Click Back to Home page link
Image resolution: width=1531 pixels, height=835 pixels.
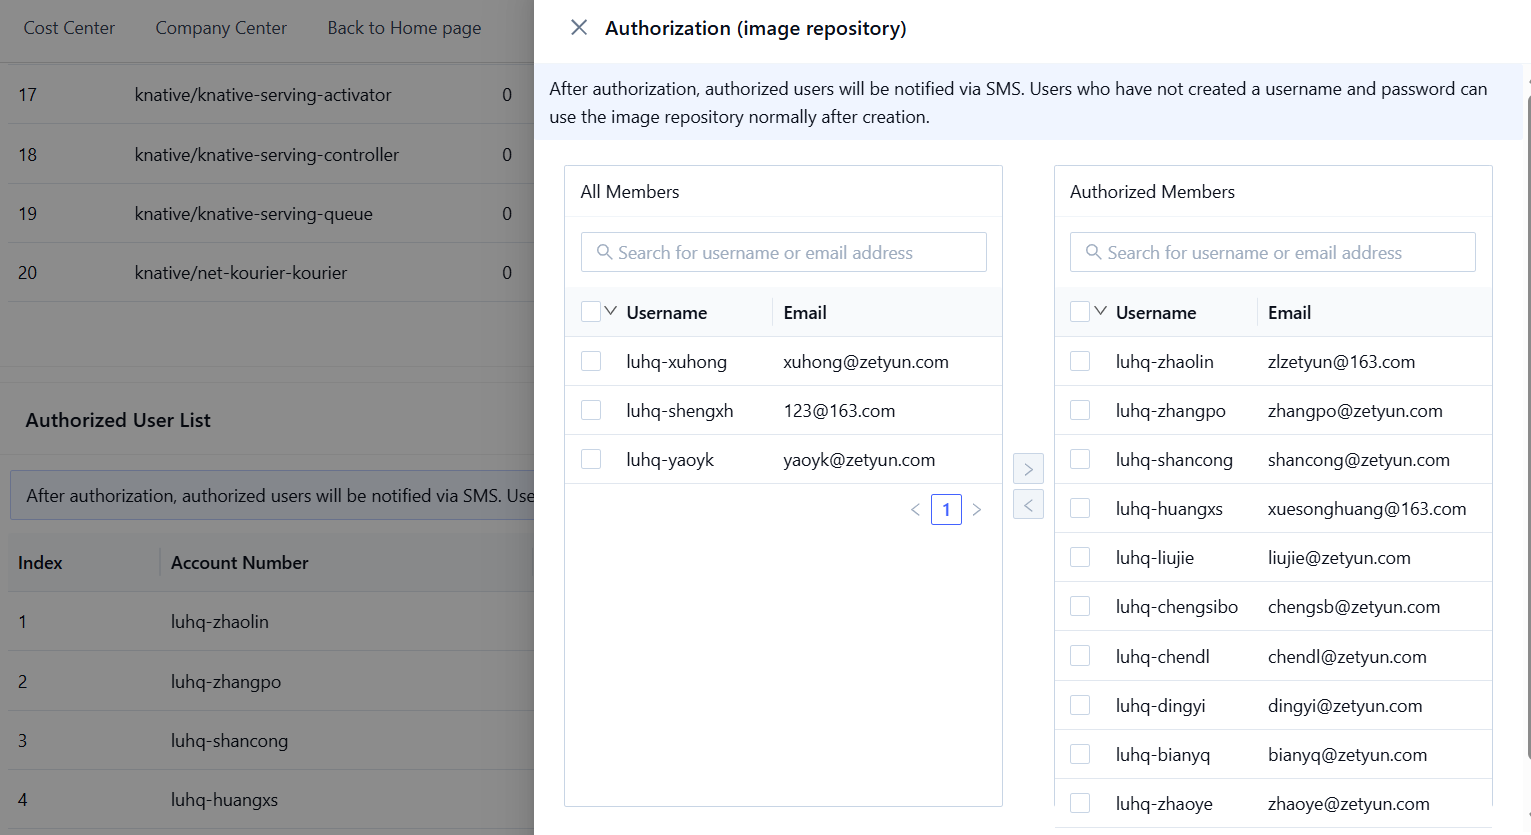point(404,28)
